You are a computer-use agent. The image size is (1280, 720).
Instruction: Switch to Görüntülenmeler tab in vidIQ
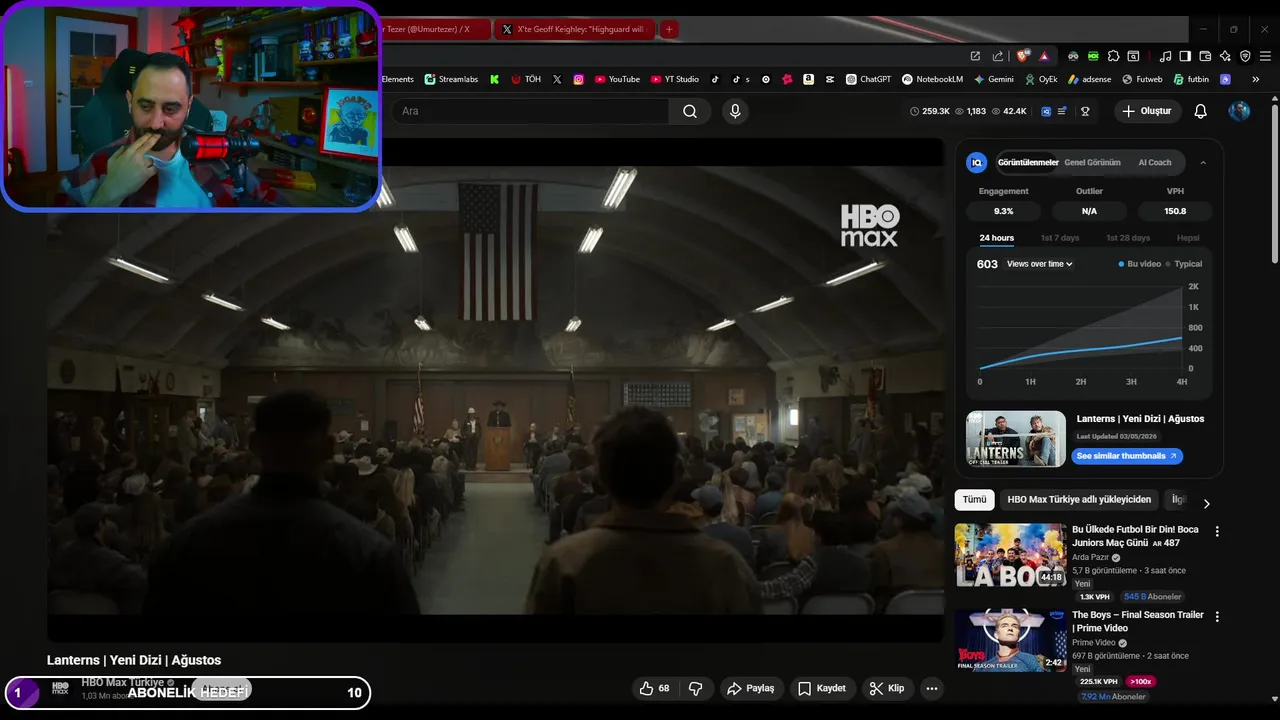(1028, 162)
